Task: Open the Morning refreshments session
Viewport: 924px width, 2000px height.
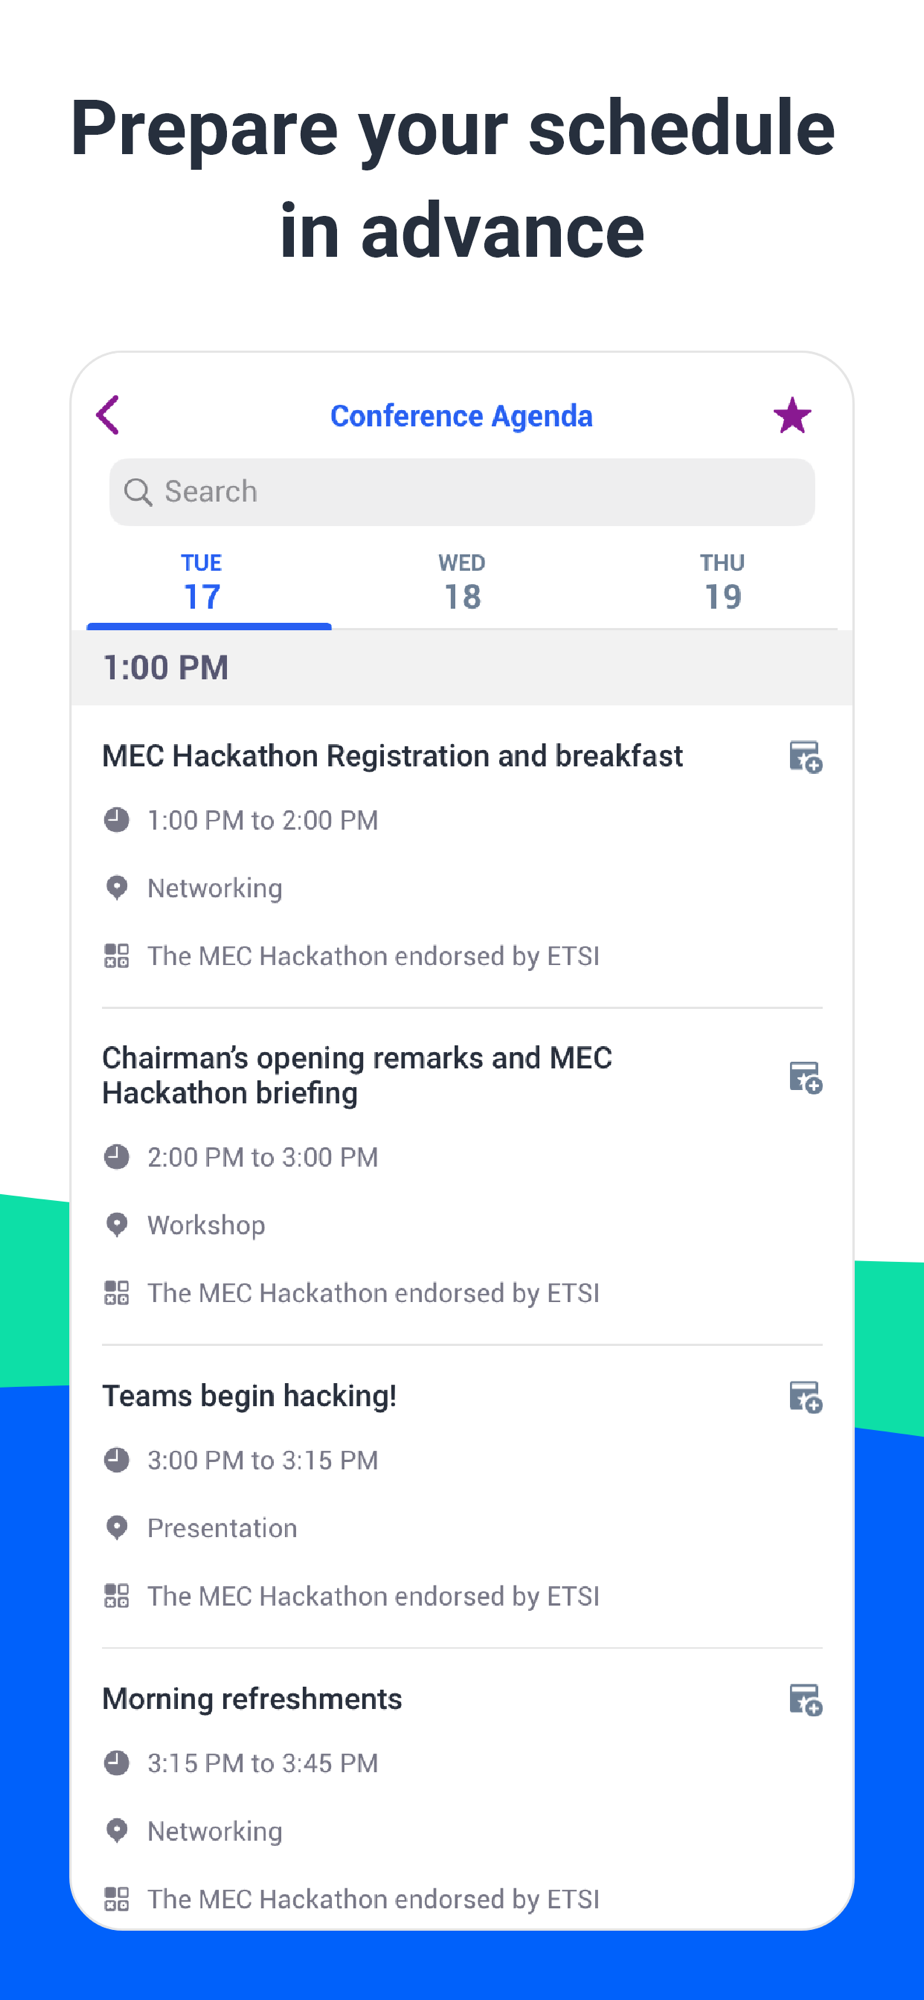Action: (x=252, y=1699)
